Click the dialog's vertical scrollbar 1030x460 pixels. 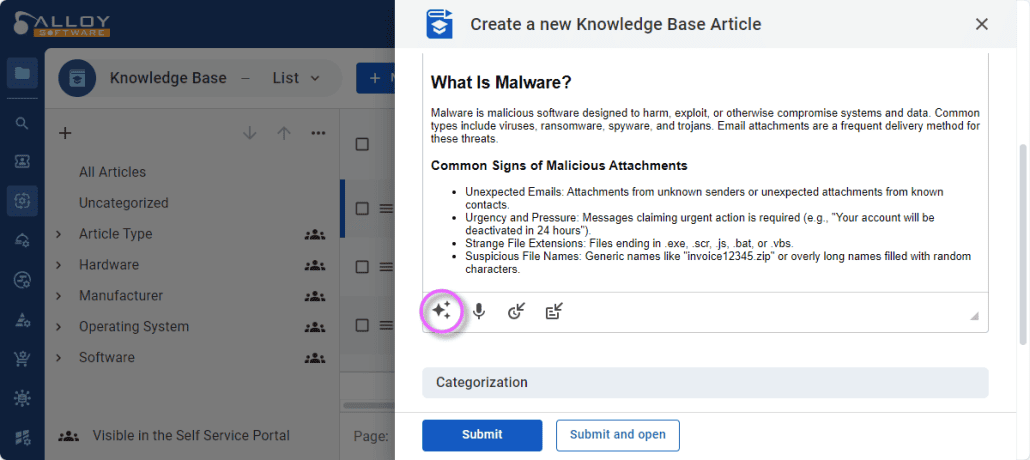point(1022,240)
